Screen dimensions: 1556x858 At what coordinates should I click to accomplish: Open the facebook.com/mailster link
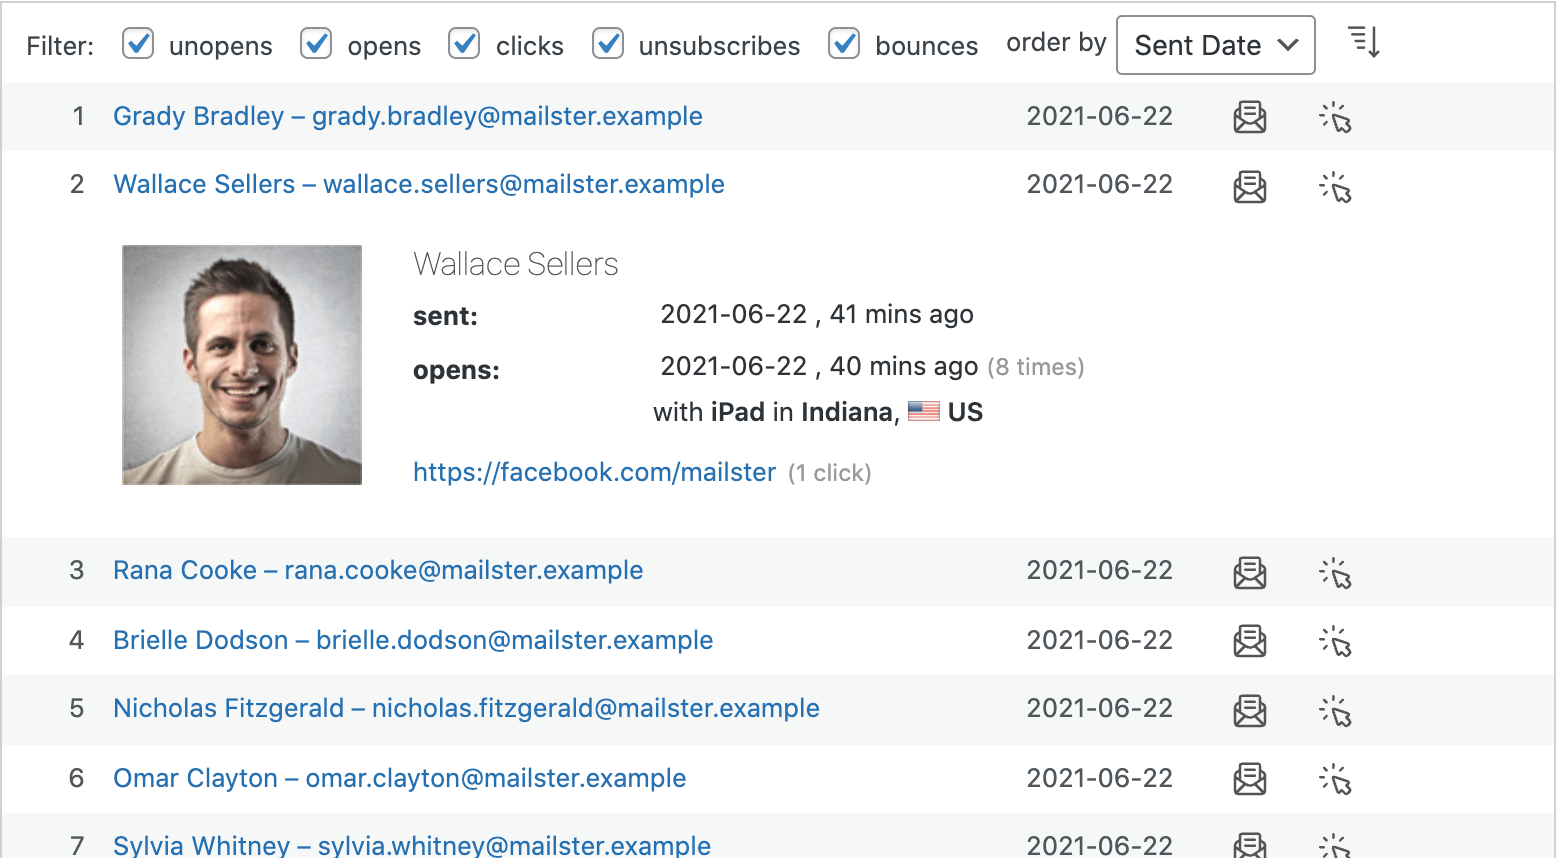(594, 471)
